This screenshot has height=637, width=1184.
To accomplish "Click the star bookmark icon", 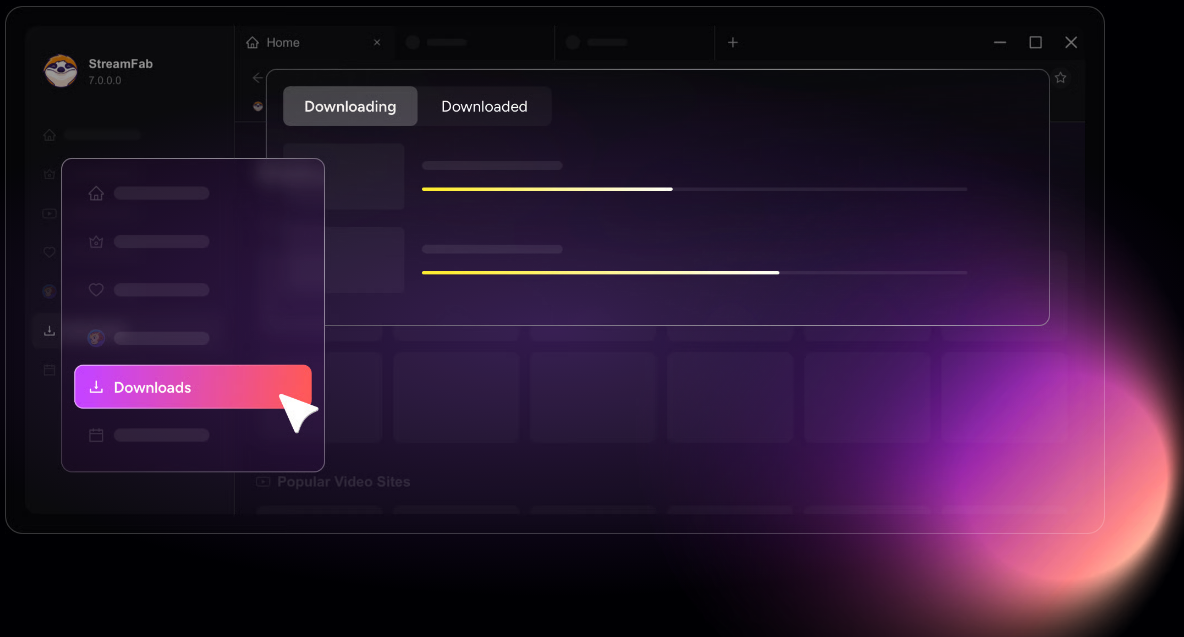I will point(1061,78).
